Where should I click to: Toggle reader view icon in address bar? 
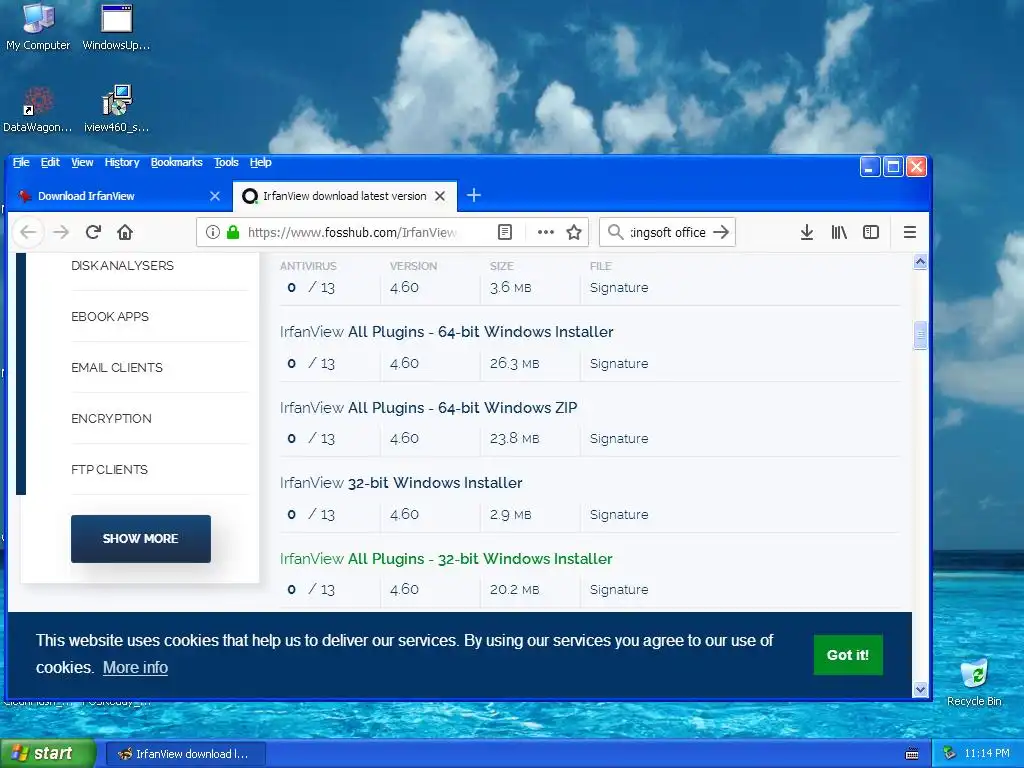pyautogui.click(x=505, y=232)
